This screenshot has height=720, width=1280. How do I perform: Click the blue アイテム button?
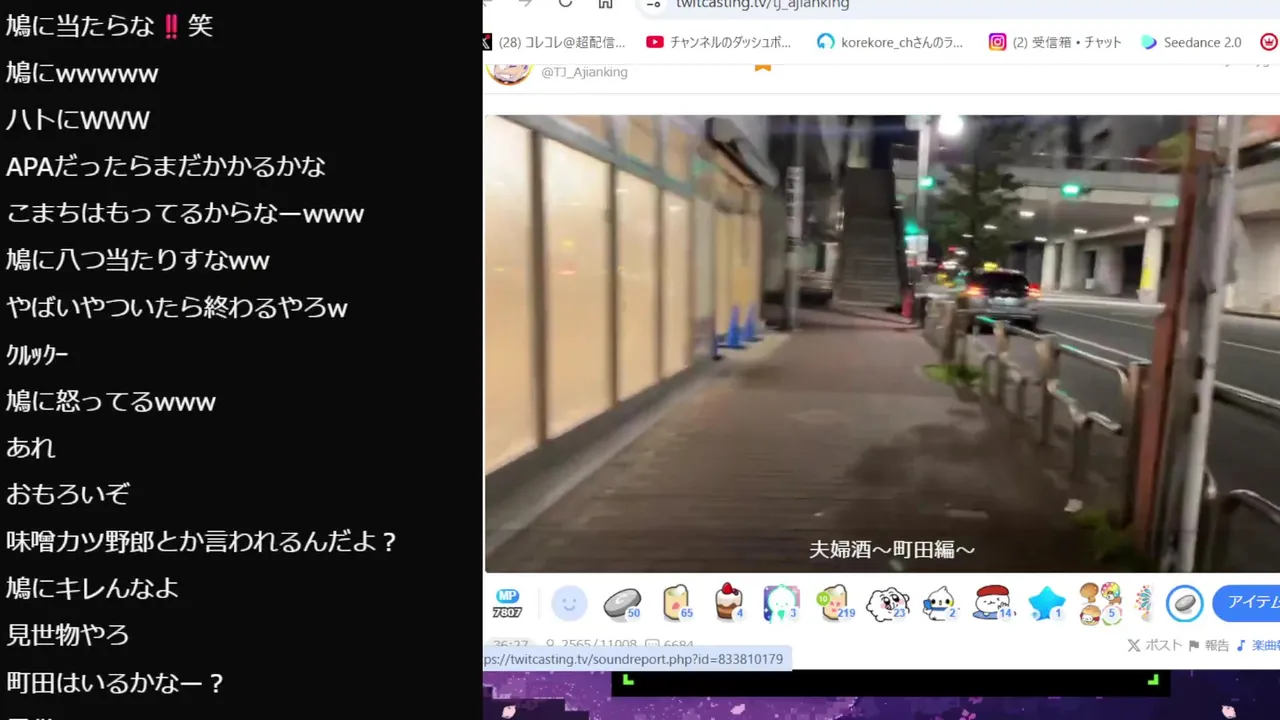pyautogui.click(x=1247, y=603)
